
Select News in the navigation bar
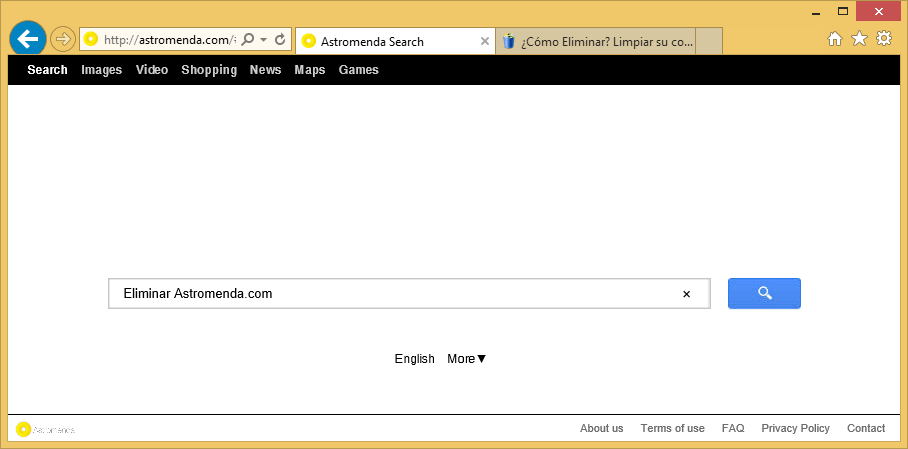coord(265,70)
